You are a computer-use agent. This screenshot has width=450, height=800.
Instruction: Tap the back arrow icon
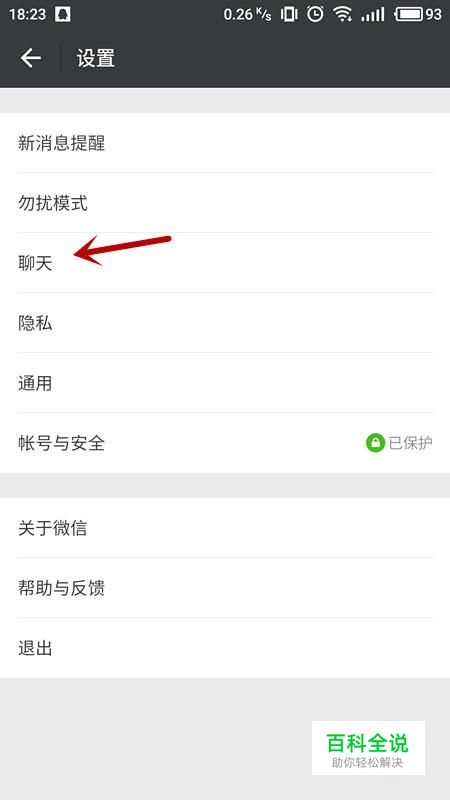[31, 58]
